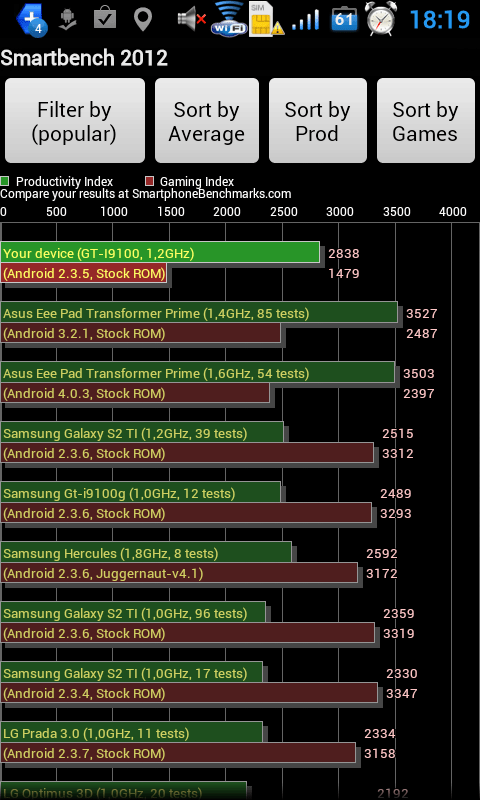The image size is (480, 800).
Task: Select Galaxy S2 TI 1,0GHz 96 tests bar
Action: [133, 612]
